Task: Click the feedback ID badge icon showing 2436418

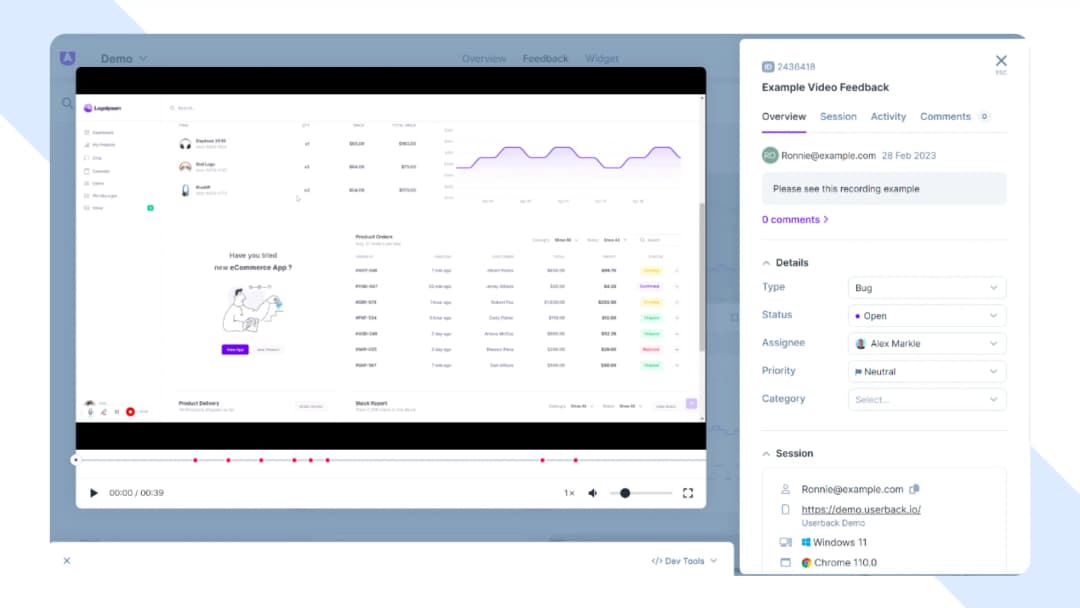Action: click(x=766, y=66)
